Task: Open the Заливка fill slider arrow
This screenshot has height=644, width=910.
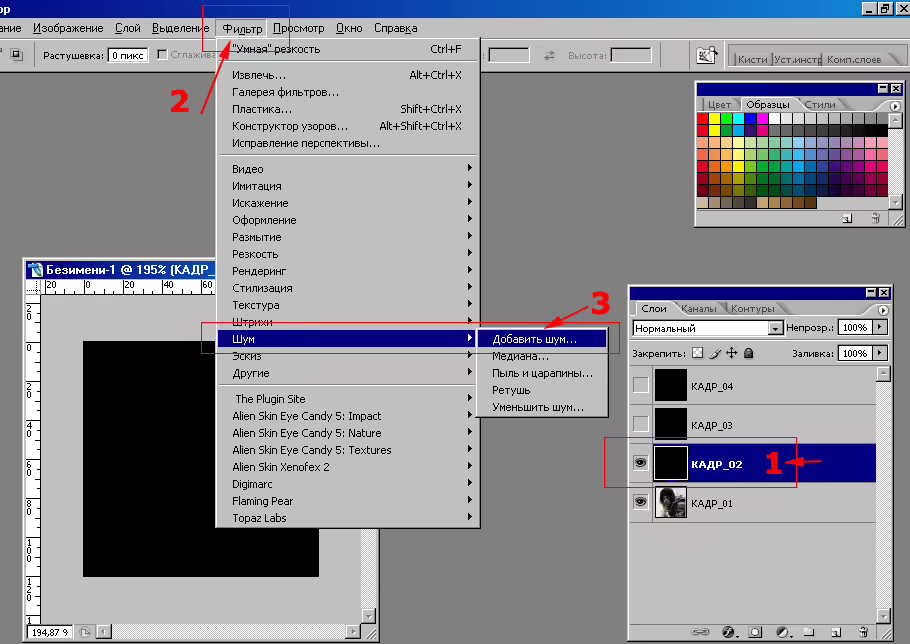Action: (x=880, y=353)
